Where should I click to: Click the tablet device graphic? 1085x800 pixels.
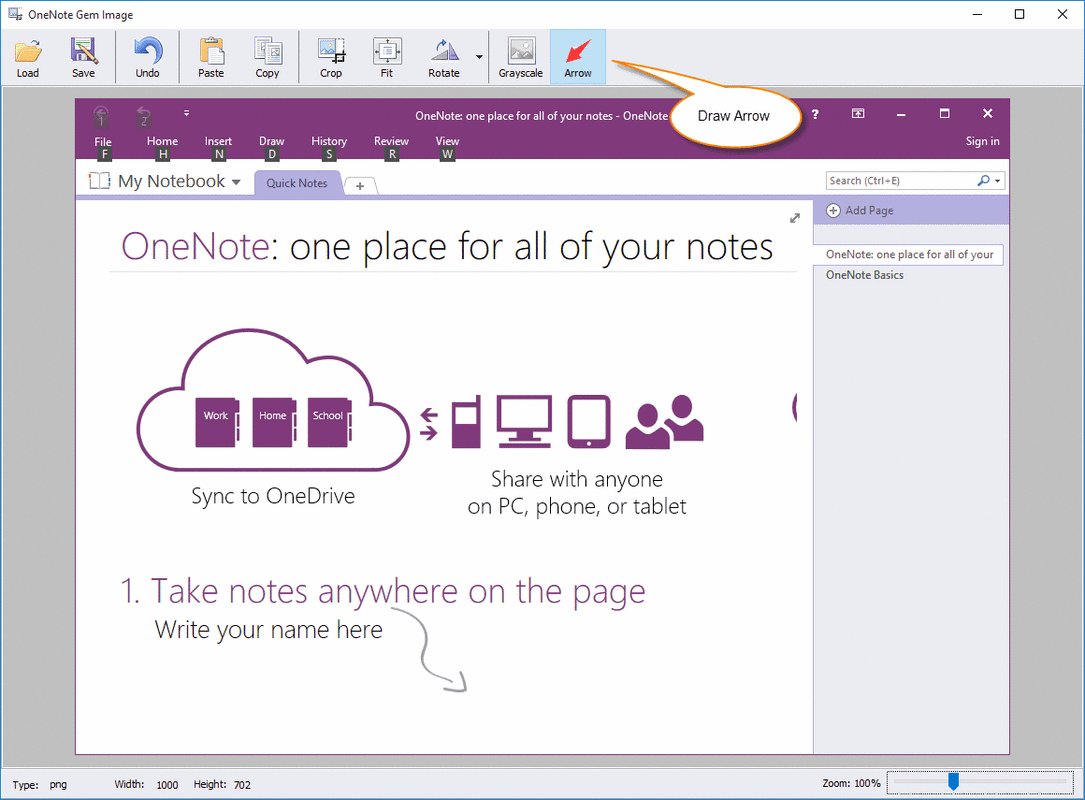coord(589,421)
